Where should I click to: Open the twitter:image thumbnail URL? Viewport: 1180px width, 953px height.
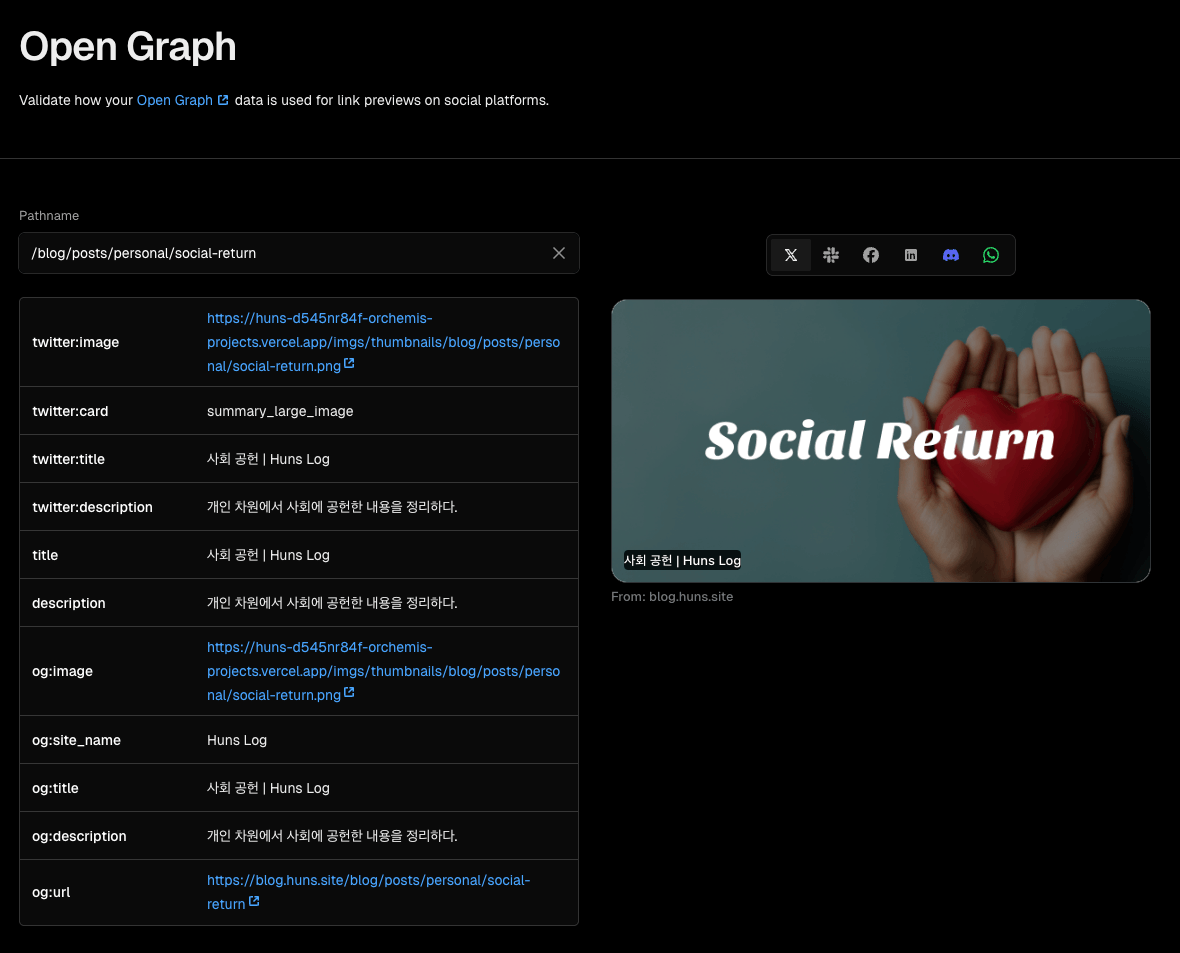coord(383,342)
